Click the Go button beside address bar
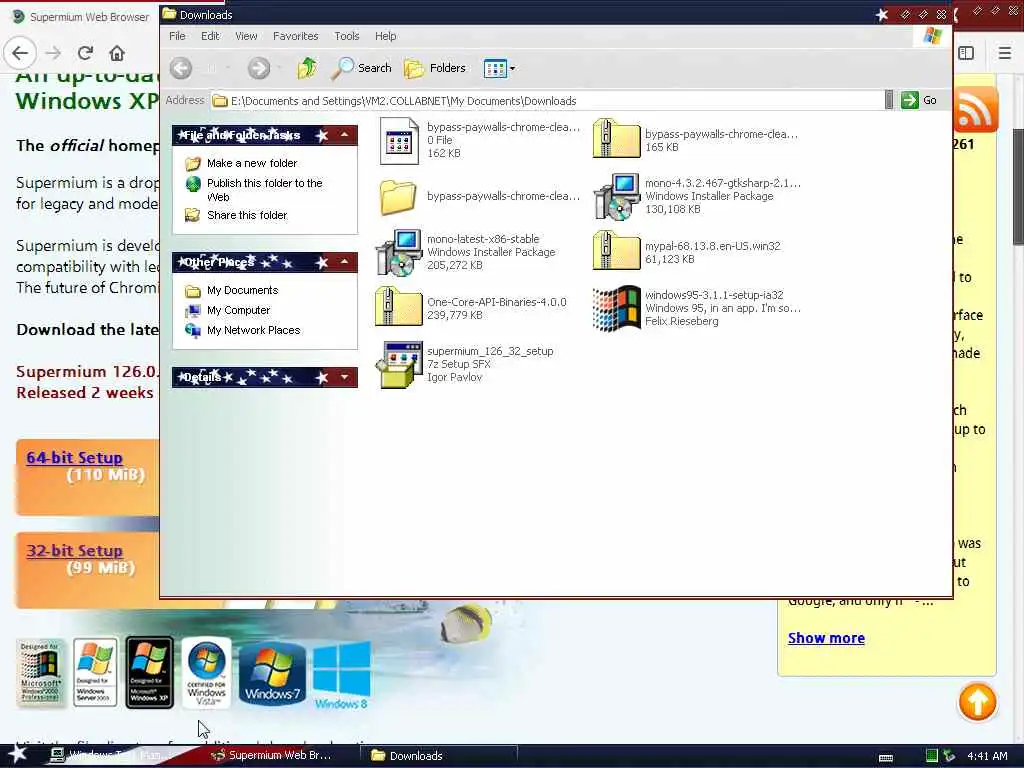 919,100
